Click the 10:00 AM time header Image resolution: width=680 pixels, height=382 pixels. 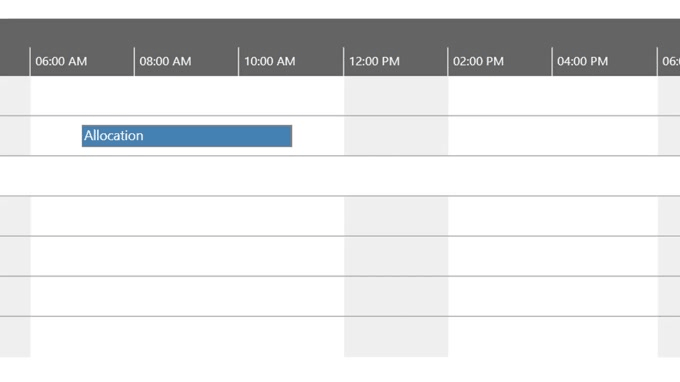tap(270, 61)
